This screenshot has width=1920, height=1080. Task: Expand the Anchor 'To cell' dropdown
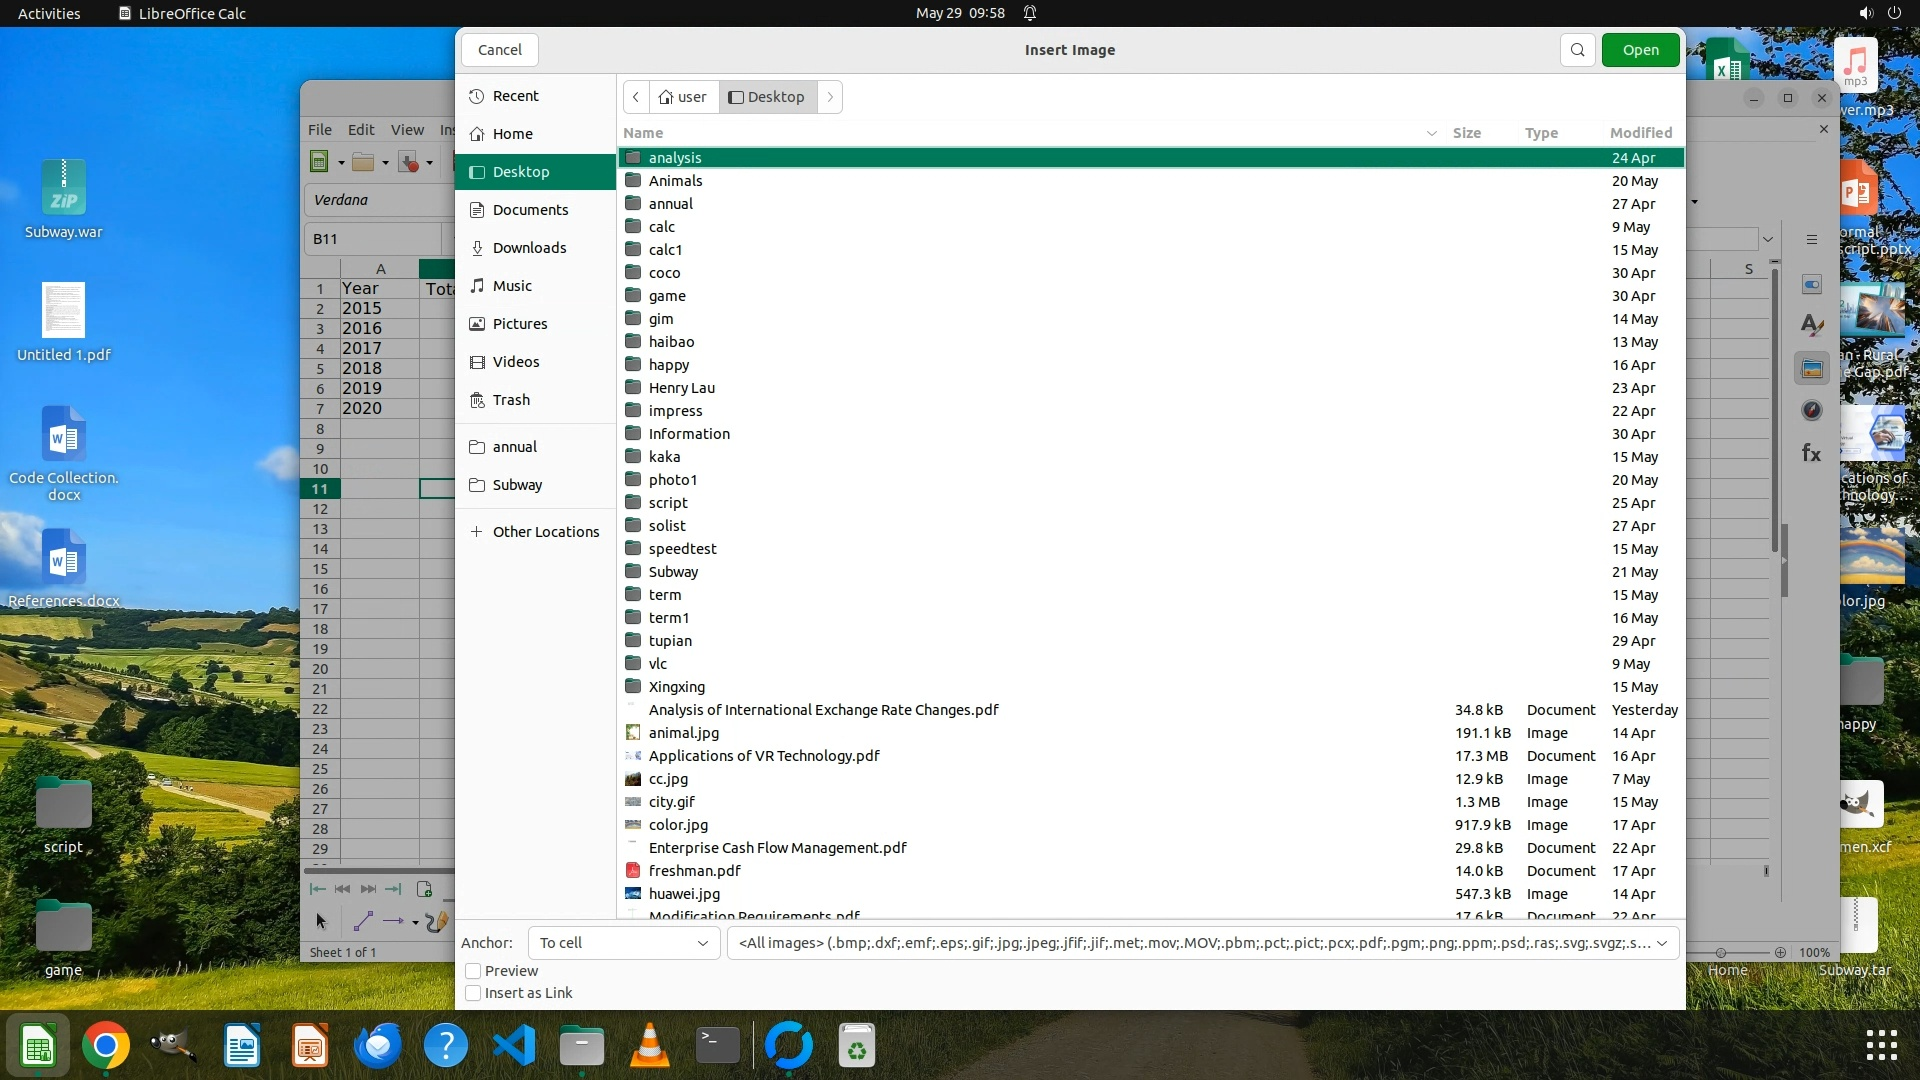[x=623, y=943]
